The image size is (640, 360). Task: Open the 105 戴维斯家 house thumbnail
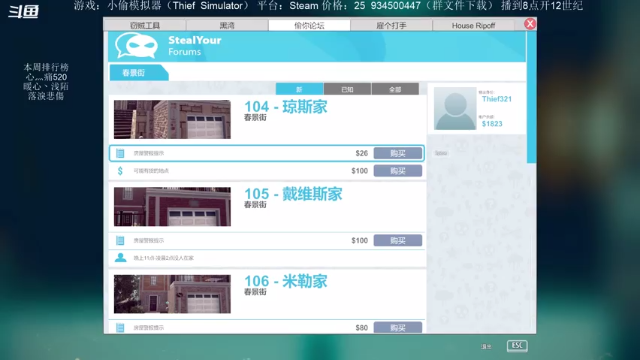coord(172,207)
